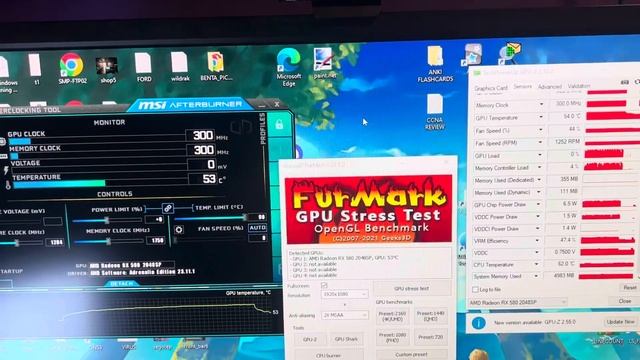The width and height of the screenshot is (640, 360).
Task: Run the Preset:1440 (QHD) benchmark
Action: [431, 316]
